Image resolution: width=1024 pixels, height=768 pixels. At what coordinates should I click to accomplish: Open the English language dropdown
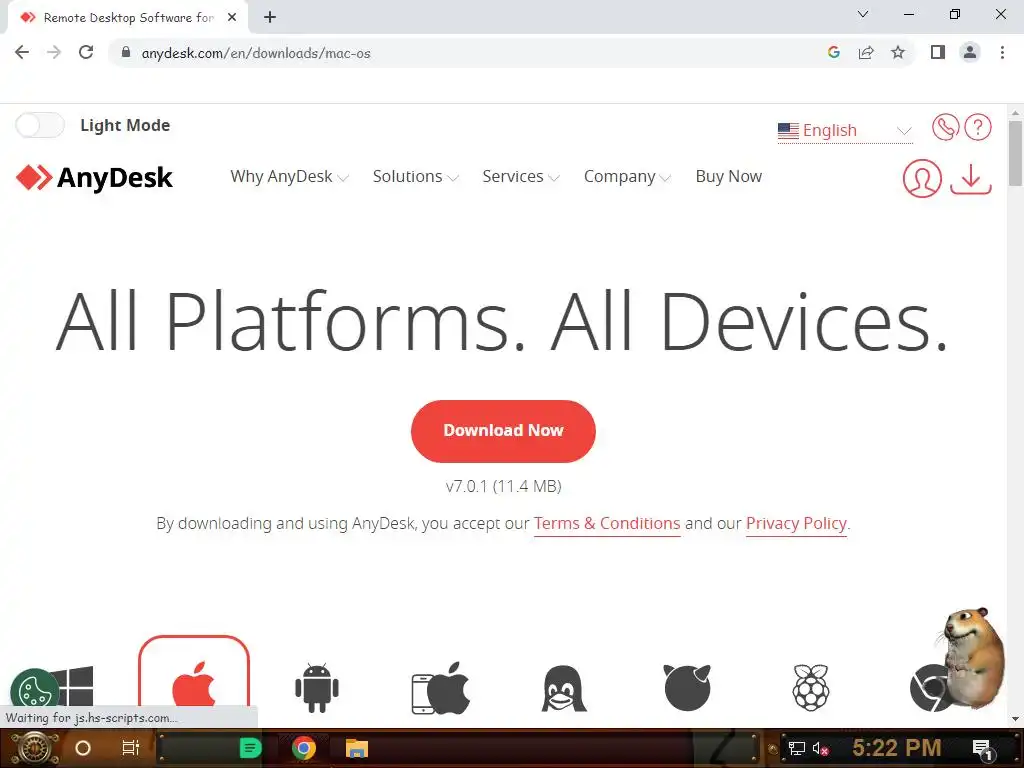(x=844, y=131)
